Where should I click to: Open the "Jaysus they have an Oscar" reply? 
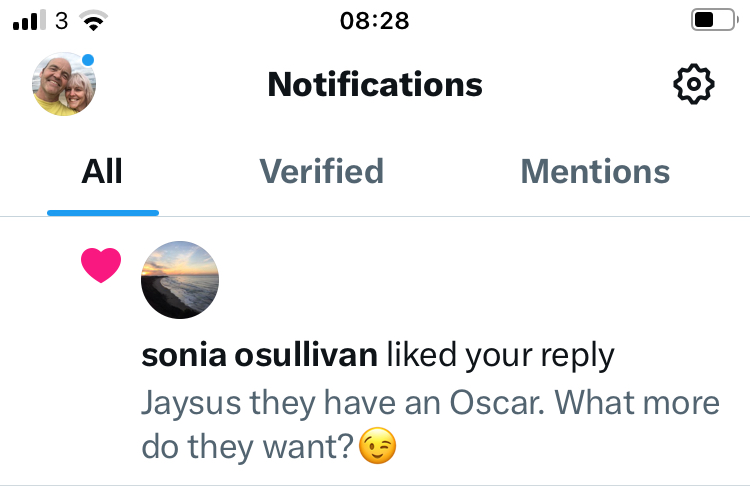point(430,403)
